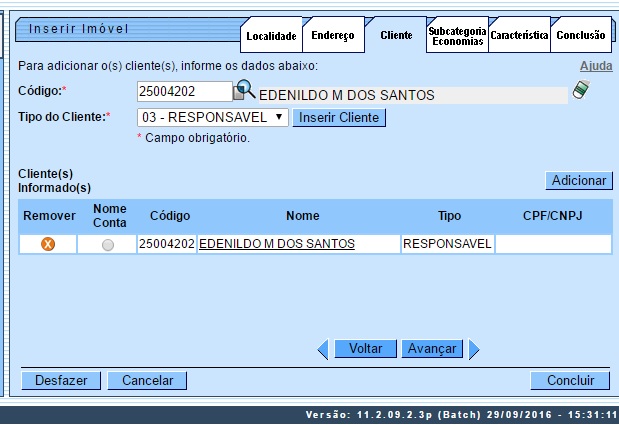Open the Conclusão tab

point(580,35)
